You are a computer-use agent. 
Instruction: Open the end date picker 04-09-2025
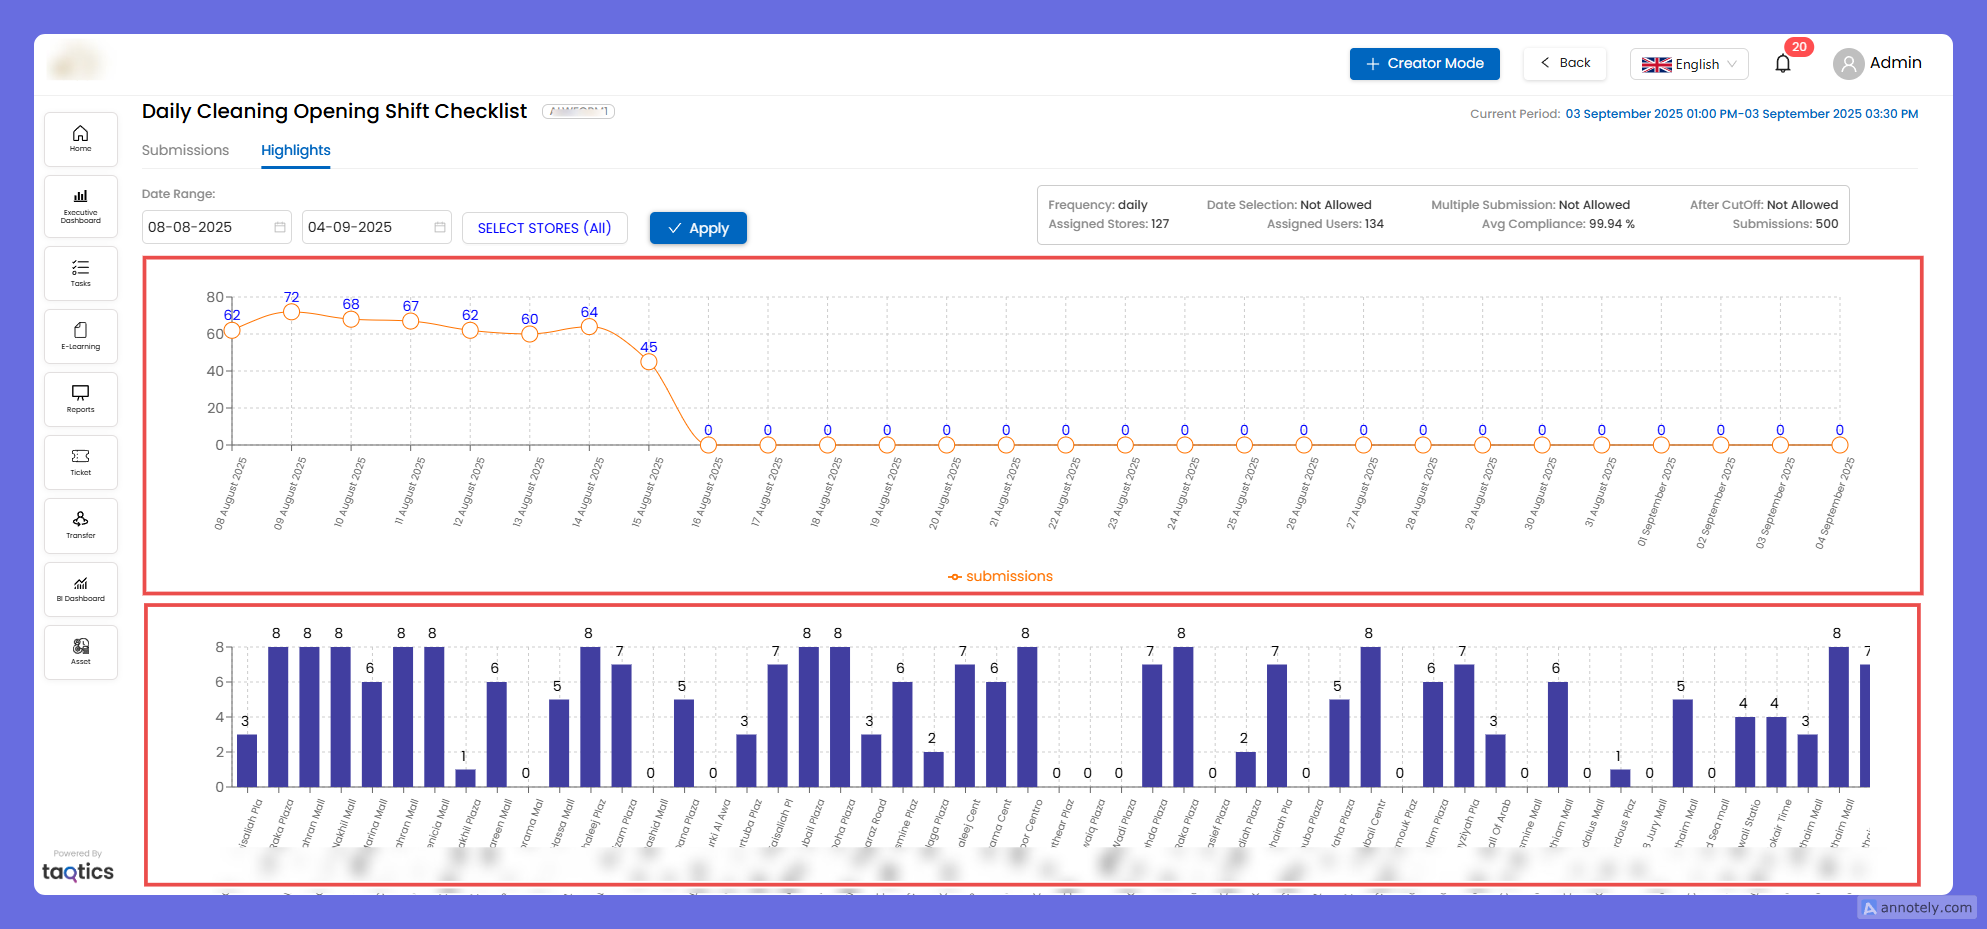376,228
